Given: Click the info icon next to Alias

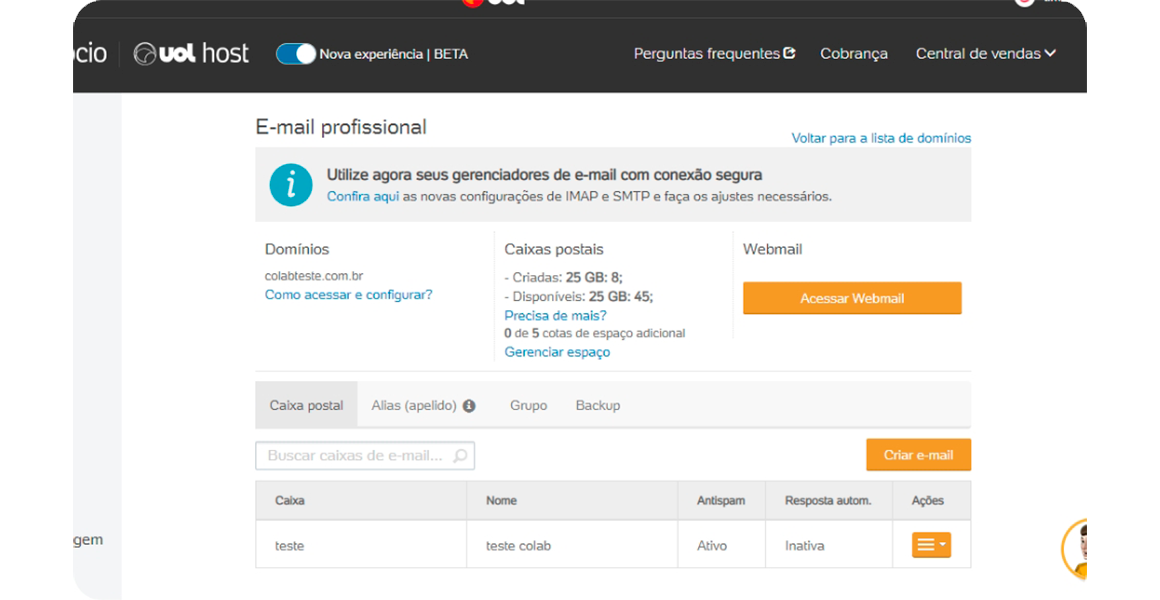Looking at the screenshot, I should click(x=469, y=405).
